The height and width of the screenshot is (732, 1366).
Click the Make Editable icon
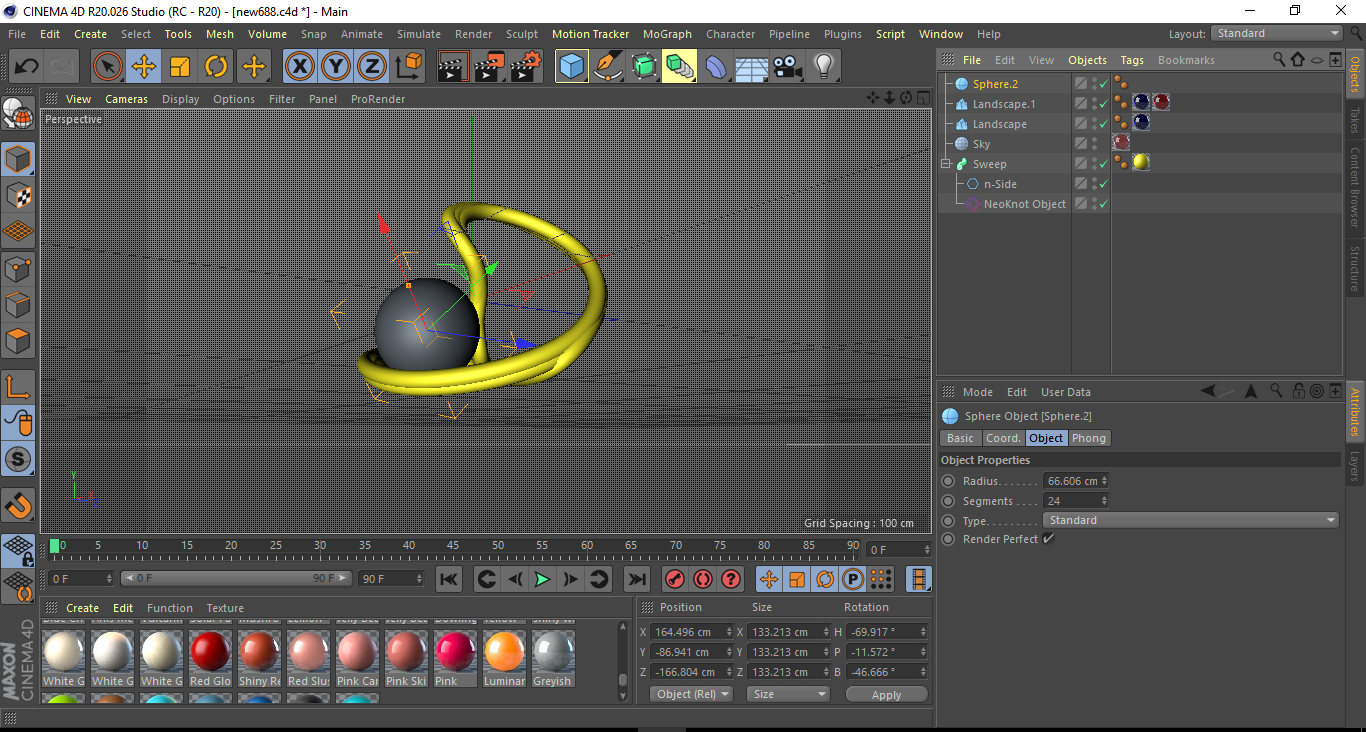pyautogui.click(x=18, y=113)
